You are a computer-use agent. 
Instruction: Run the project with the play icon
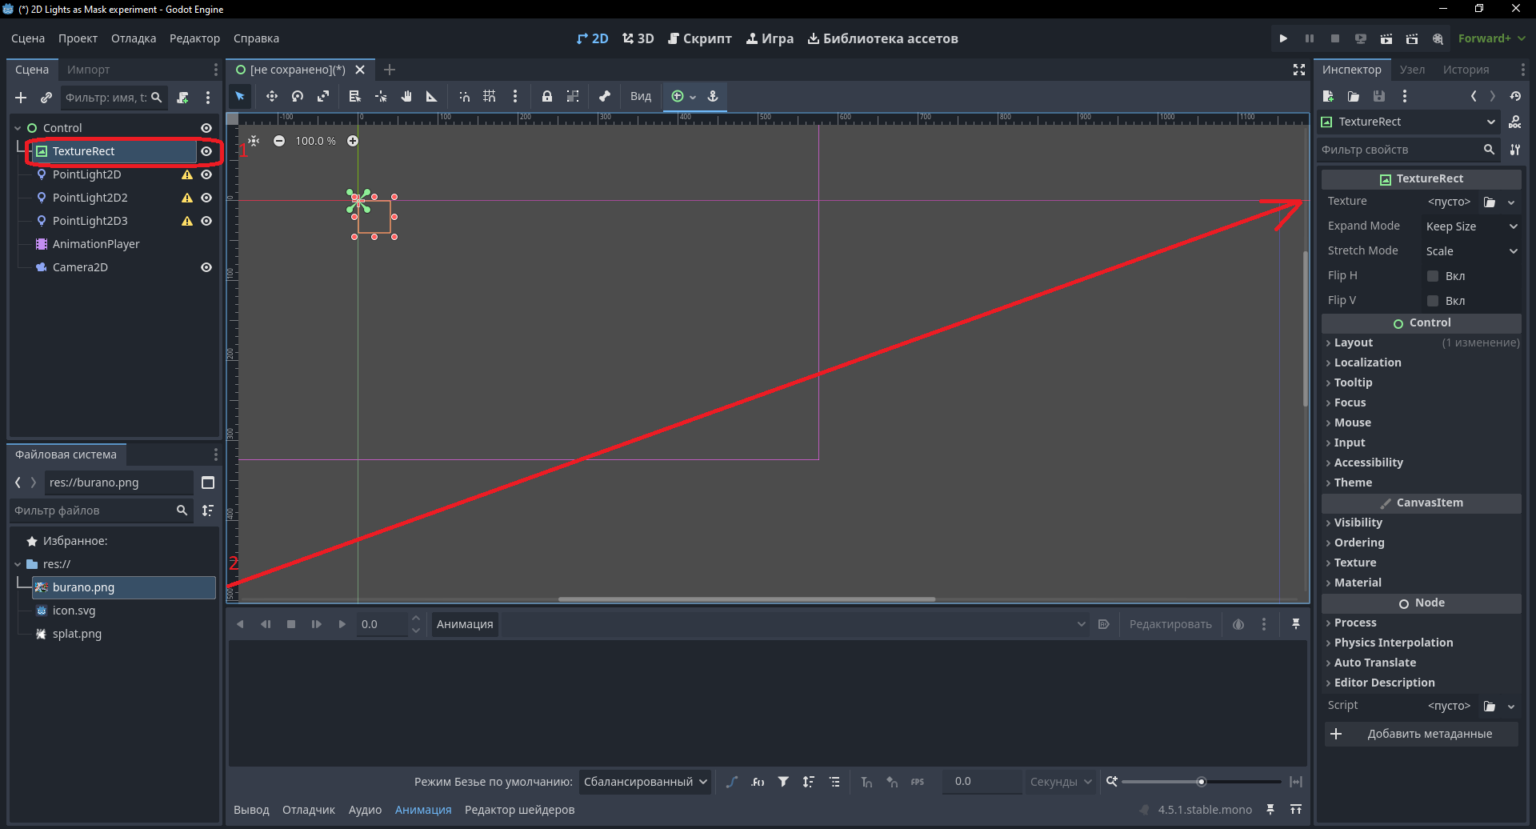pyautogui.click(x=1283, y=39)
